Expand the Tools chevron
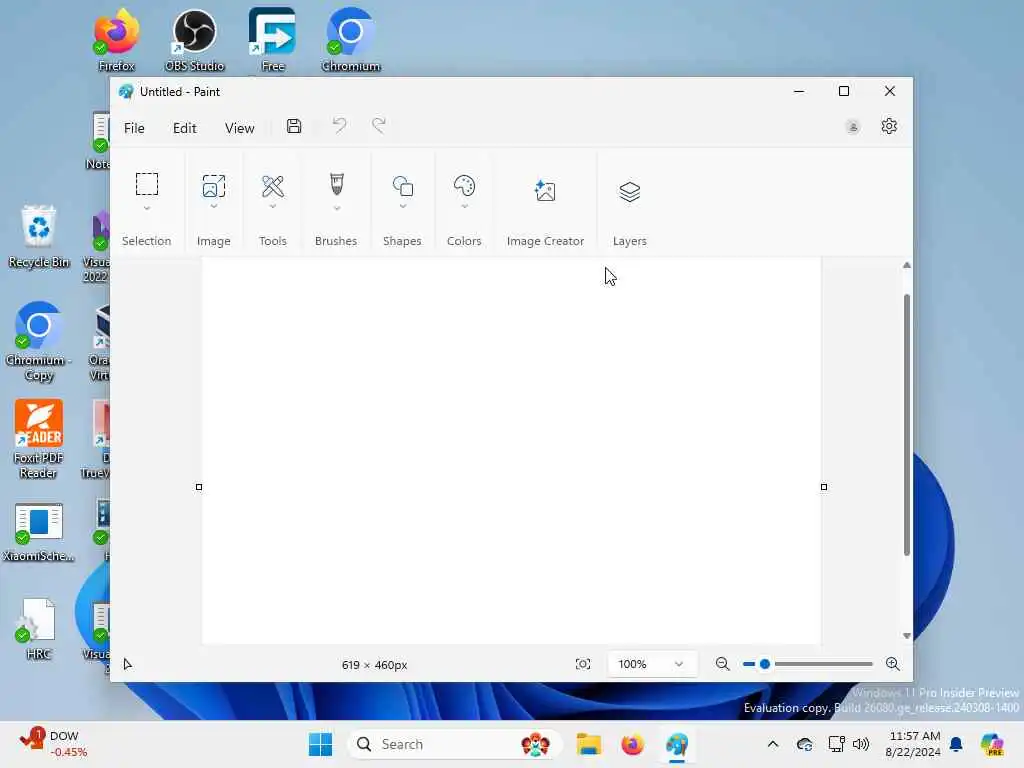Viewport: 1024px width, 768px height. (272, 206)
